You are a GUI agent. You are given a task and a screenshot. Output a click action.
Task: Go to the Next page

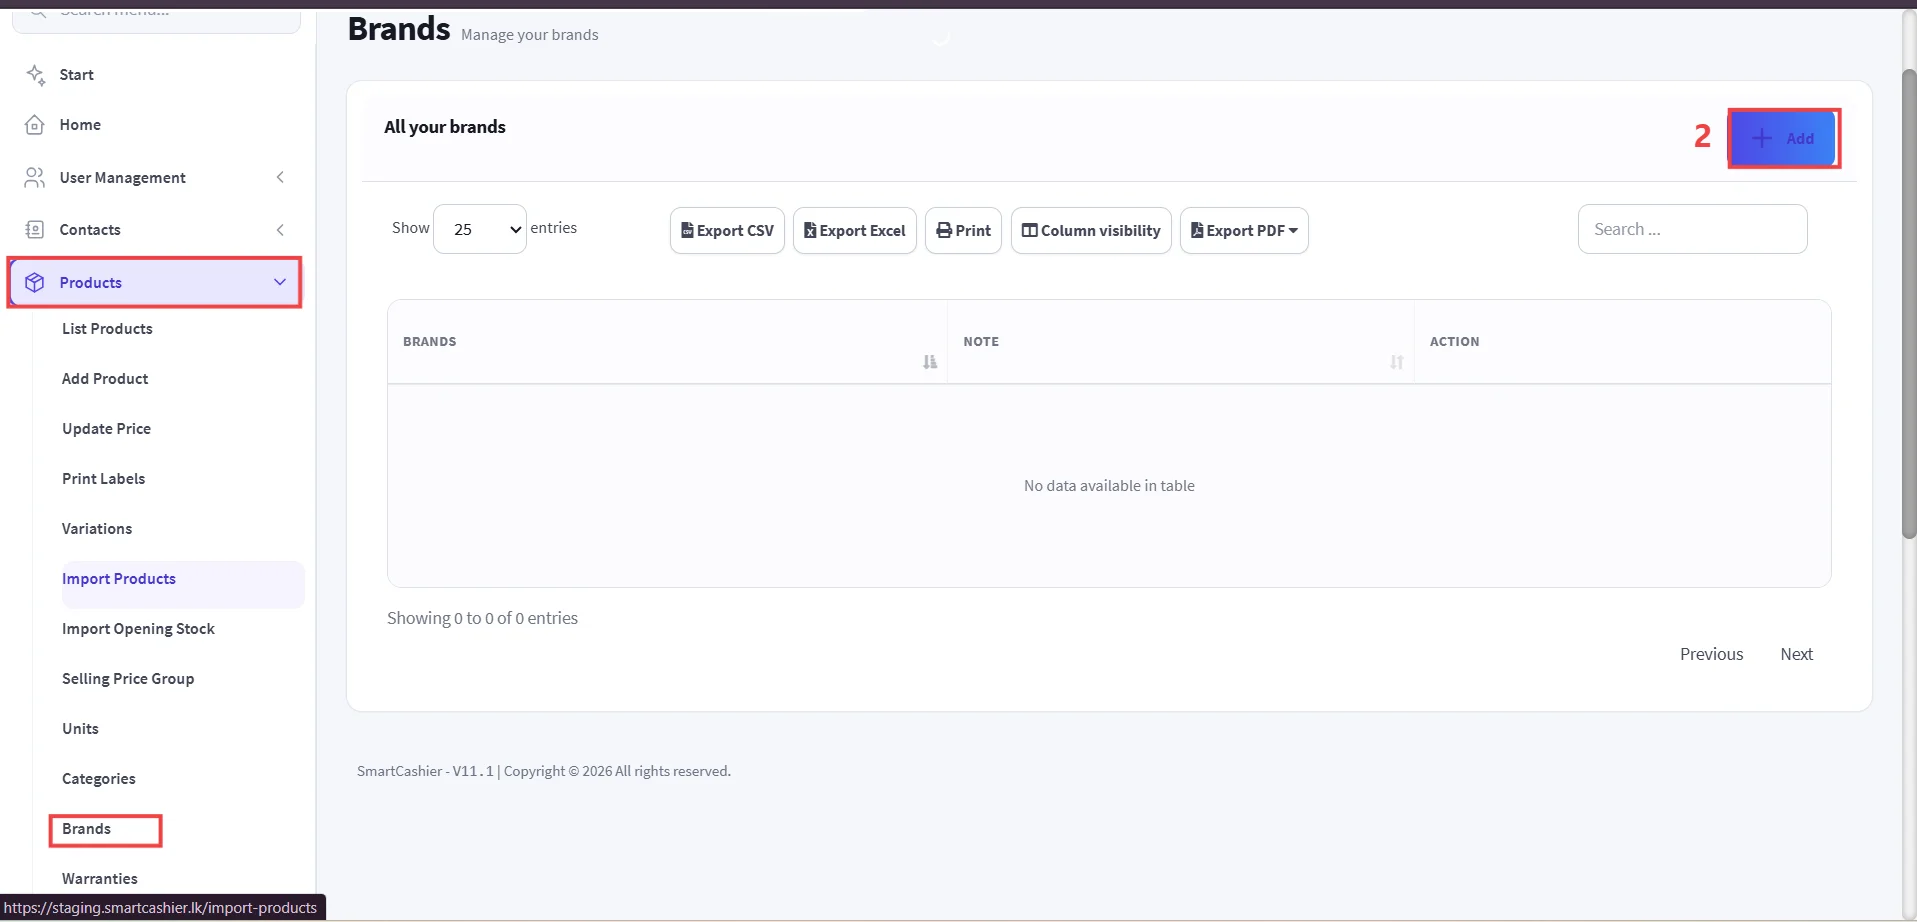(1796, 654)
